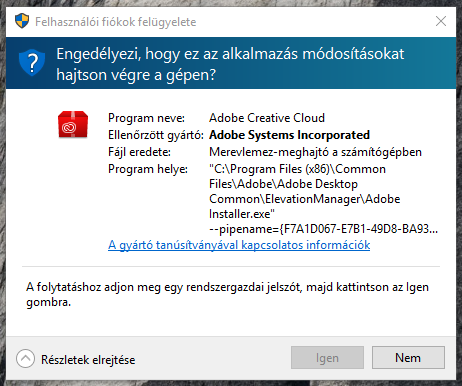Click the UAC shield icon in title bar
The width and height of the screenshot is (462, 386).
[x=22, y=21]
